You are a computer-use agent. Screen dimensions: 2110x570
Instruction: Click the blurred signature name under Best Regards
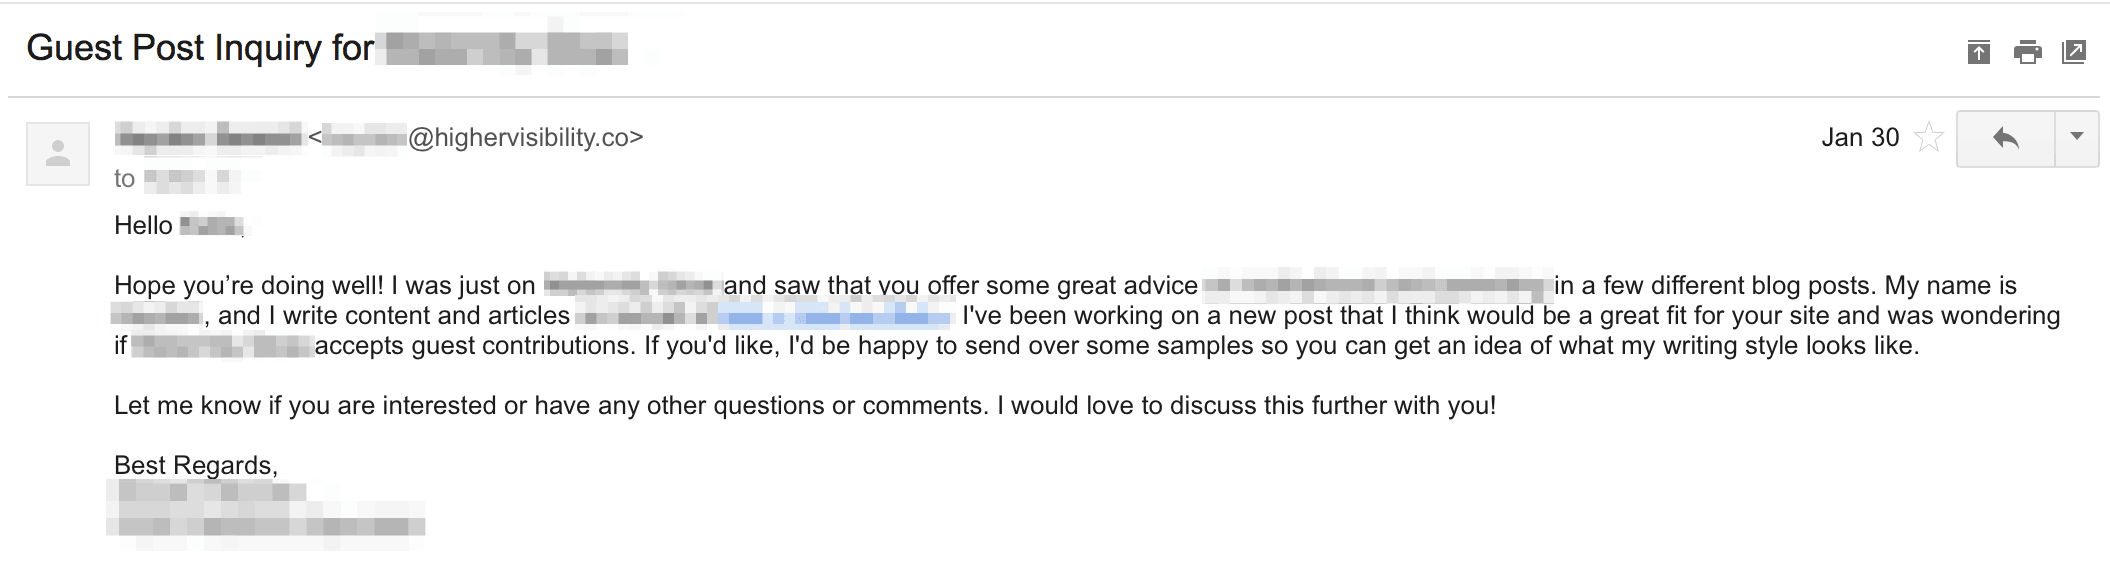click(212, 492)
